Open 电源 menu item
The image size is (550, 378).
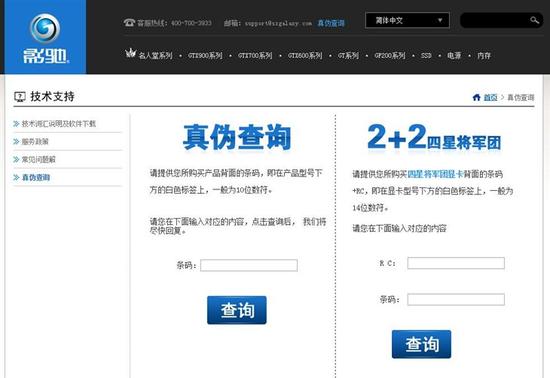click(454, 55)
